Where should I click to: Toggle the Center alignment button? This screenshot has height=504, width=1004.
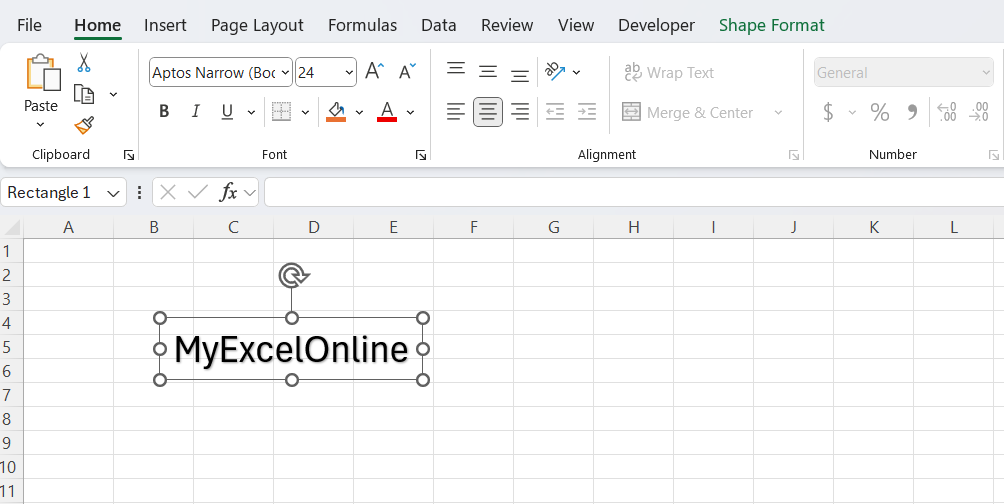488,112
